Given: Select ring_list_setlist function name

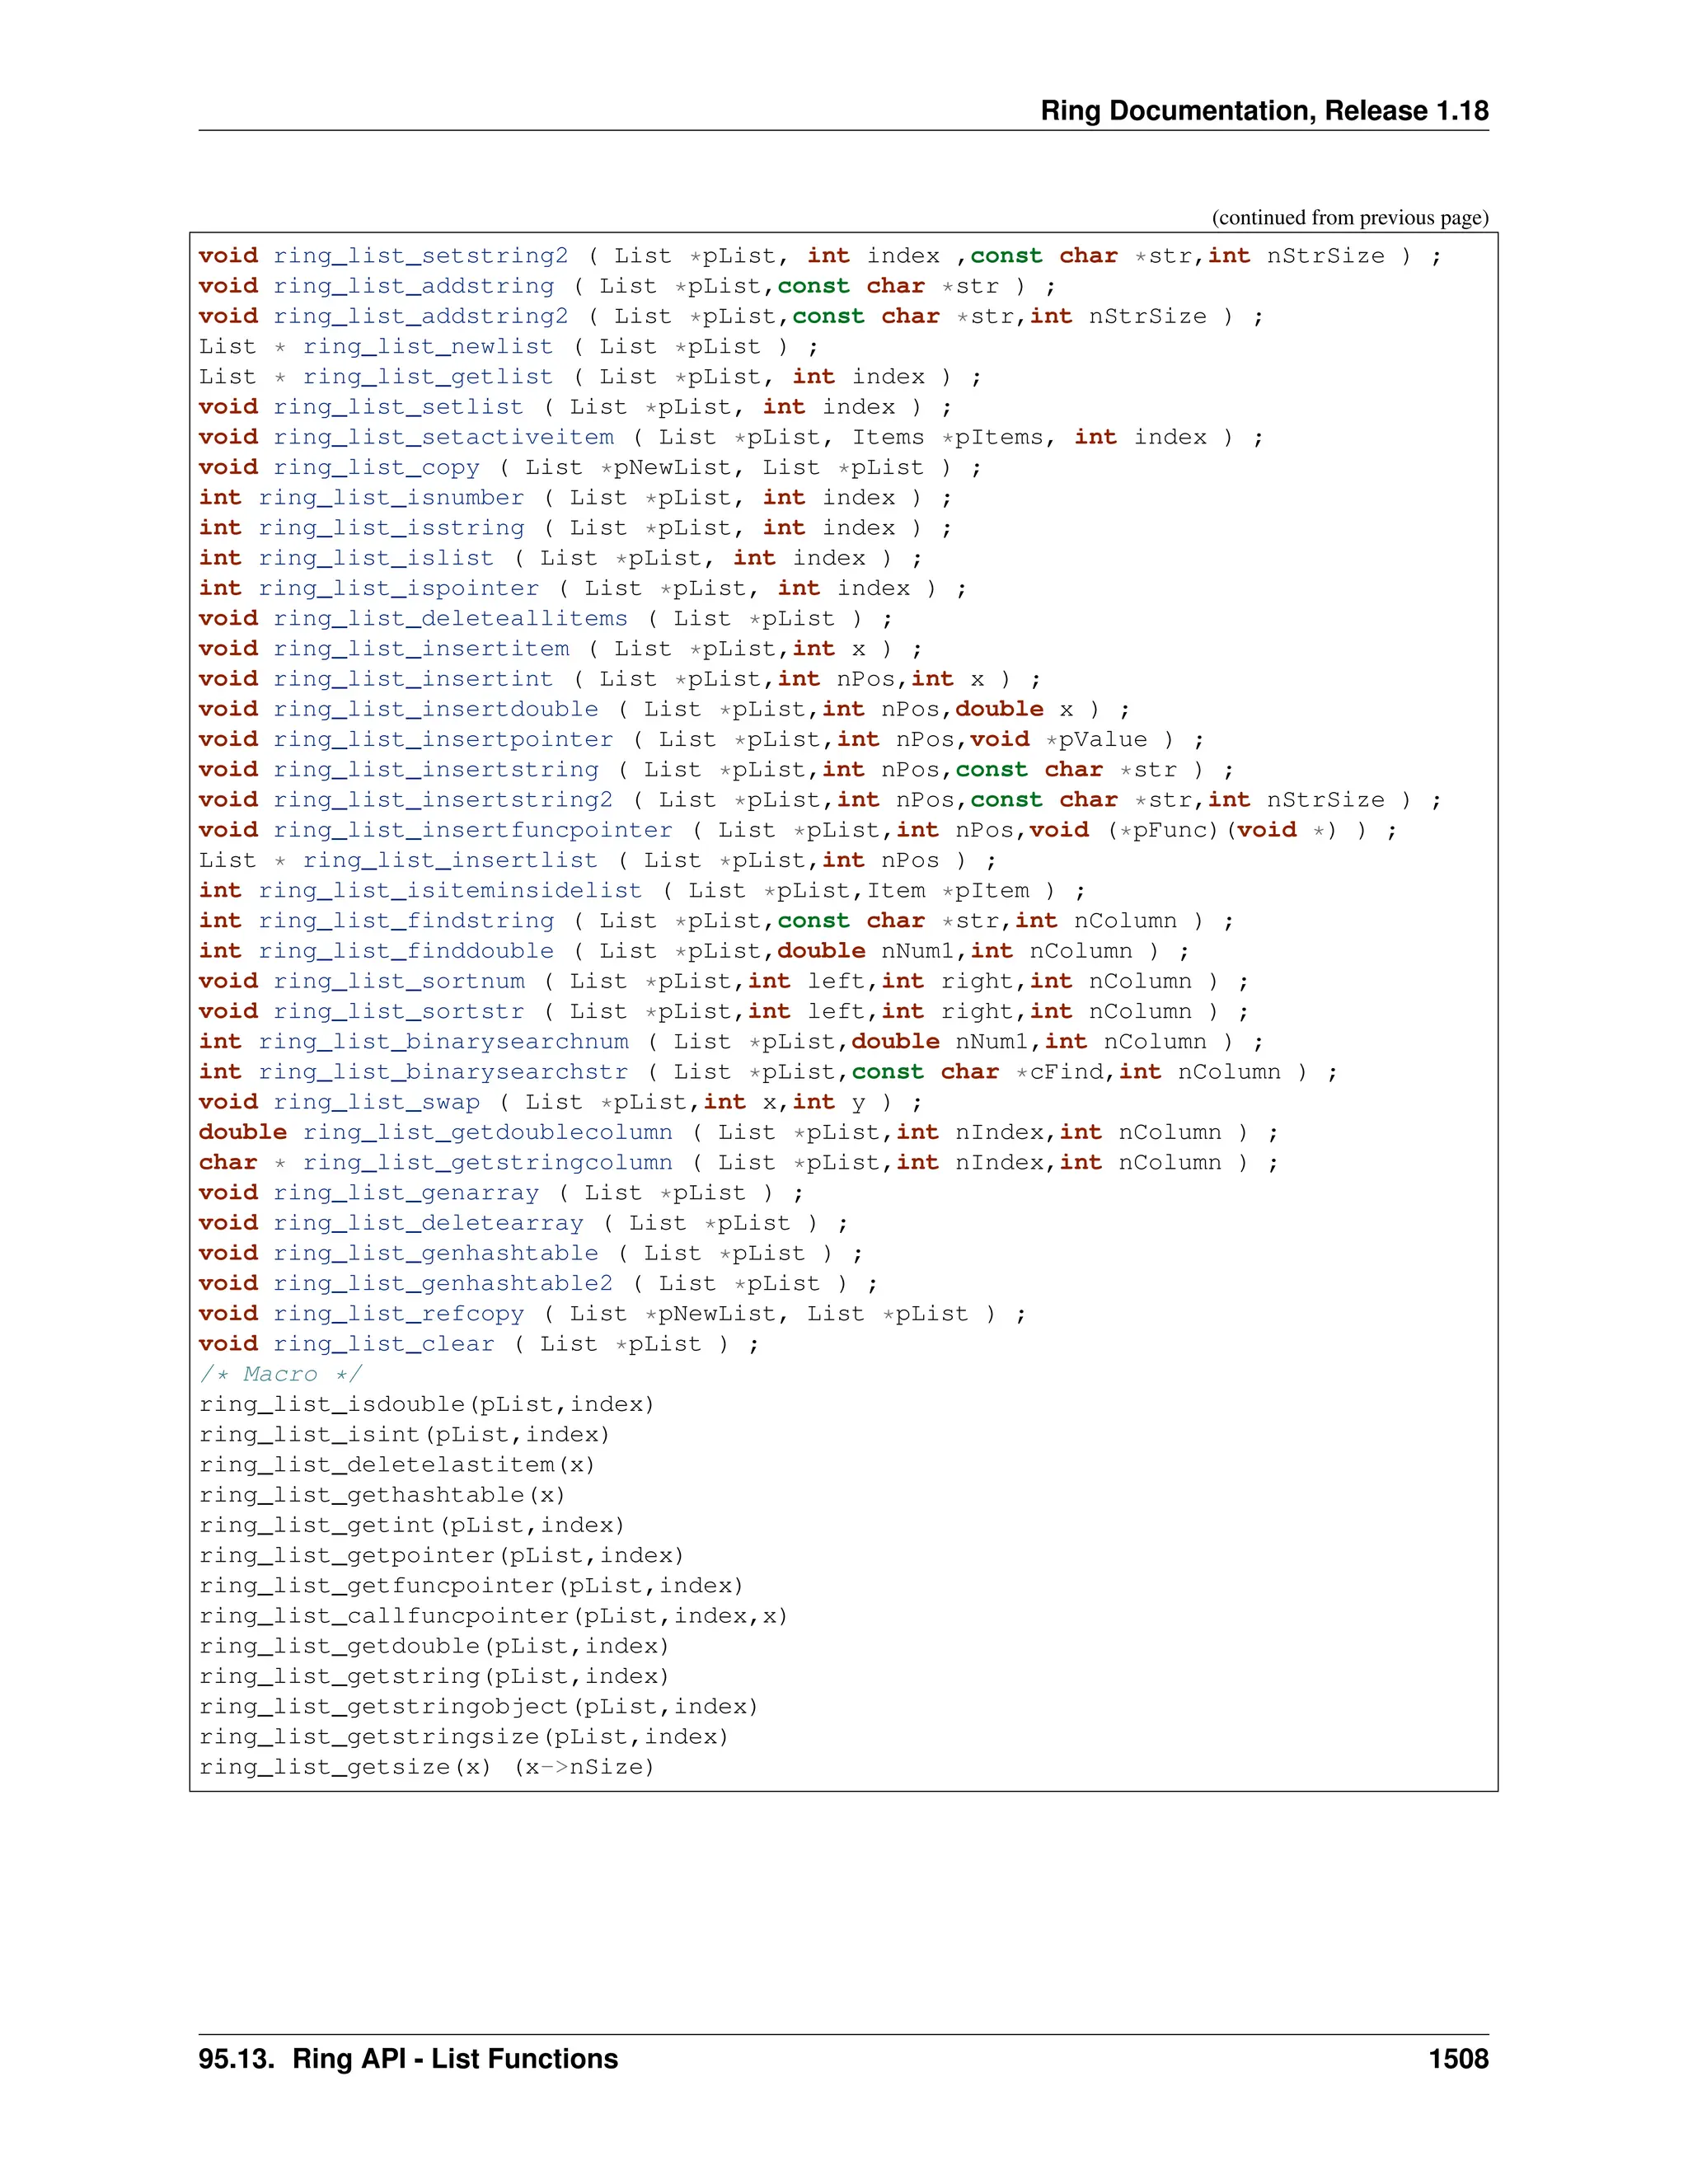Looking at the screenshot, I should pos(399,408).
